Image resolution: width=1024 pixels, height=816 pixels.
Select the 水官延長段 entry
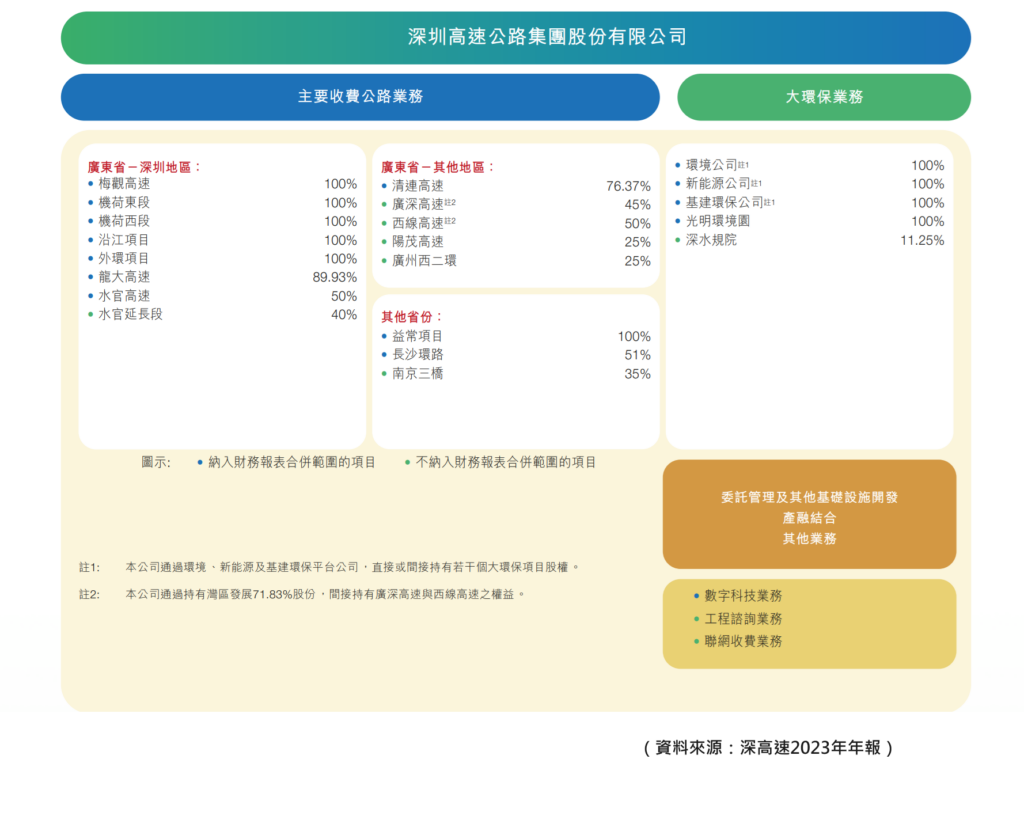tap(131, 315)
